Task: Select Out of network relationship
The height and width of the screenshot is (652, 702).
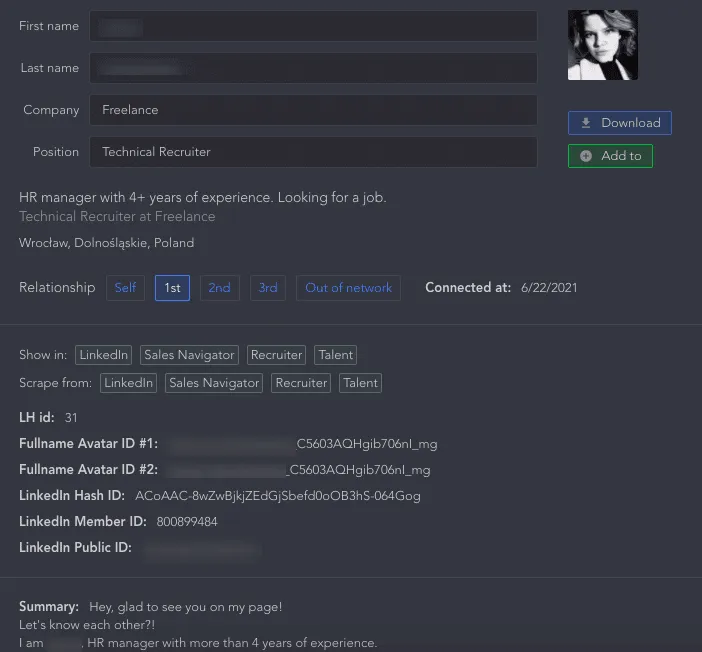Action: (348, 287)
